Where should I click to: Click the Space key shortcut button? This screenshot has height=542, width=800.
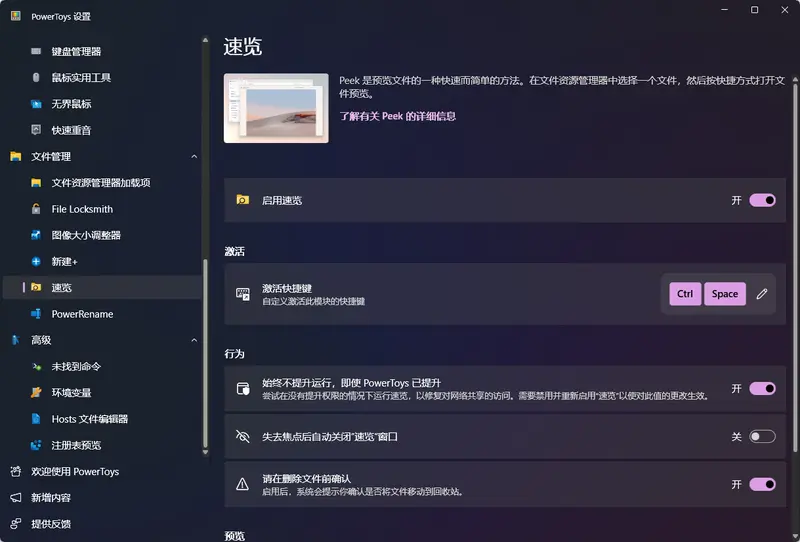724,294
